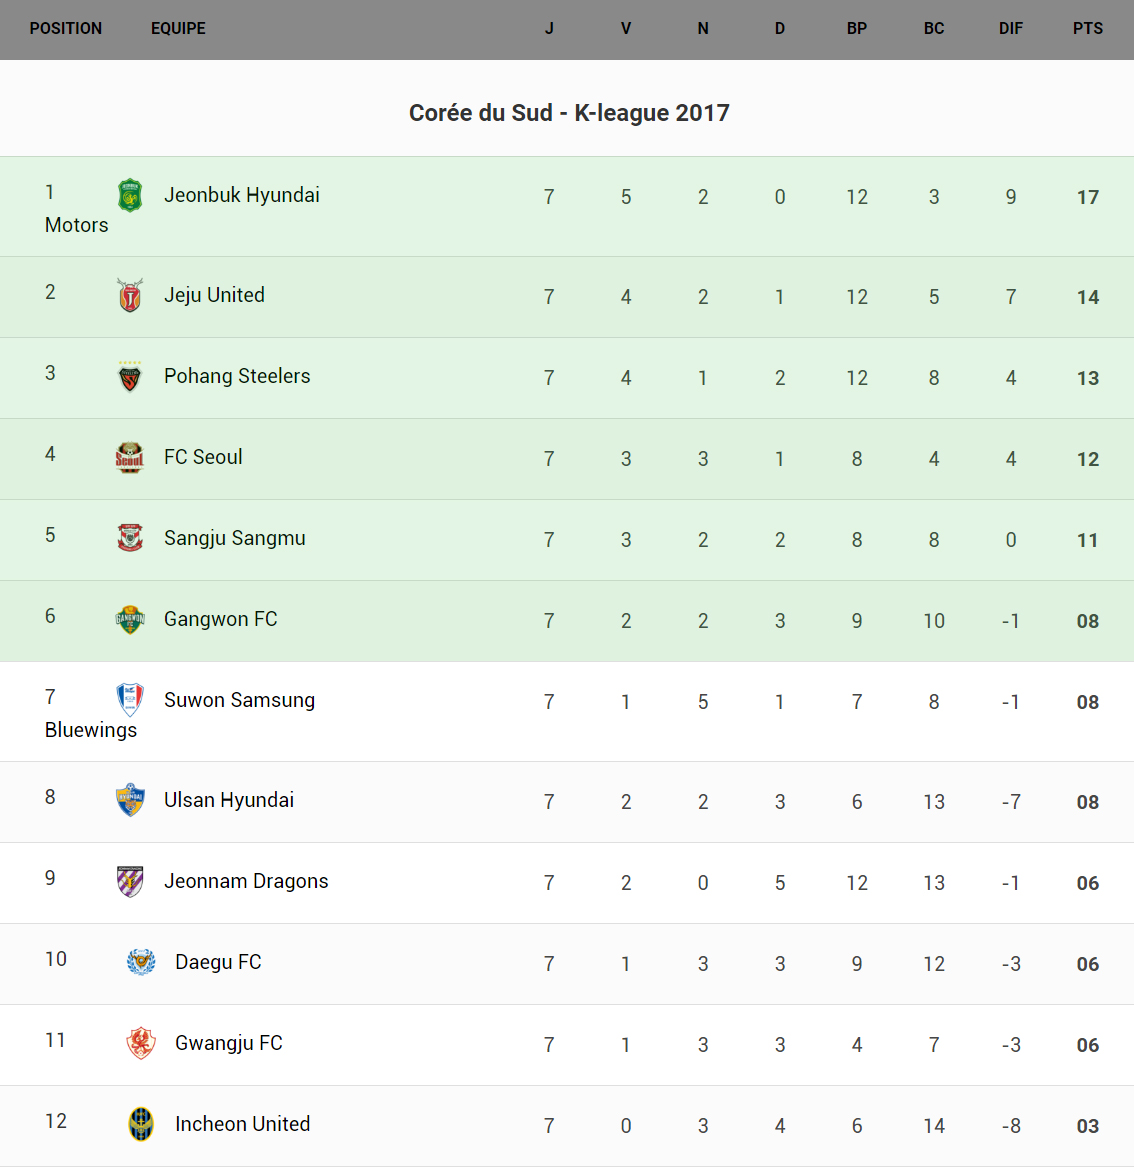
Task: Sort table by PTS column header
Action: [x=1088, y=29]
